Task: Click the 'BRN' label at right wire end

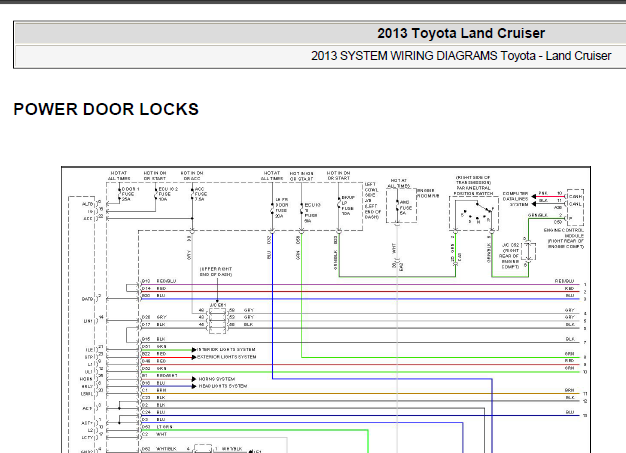Action: tap(569, 390)
